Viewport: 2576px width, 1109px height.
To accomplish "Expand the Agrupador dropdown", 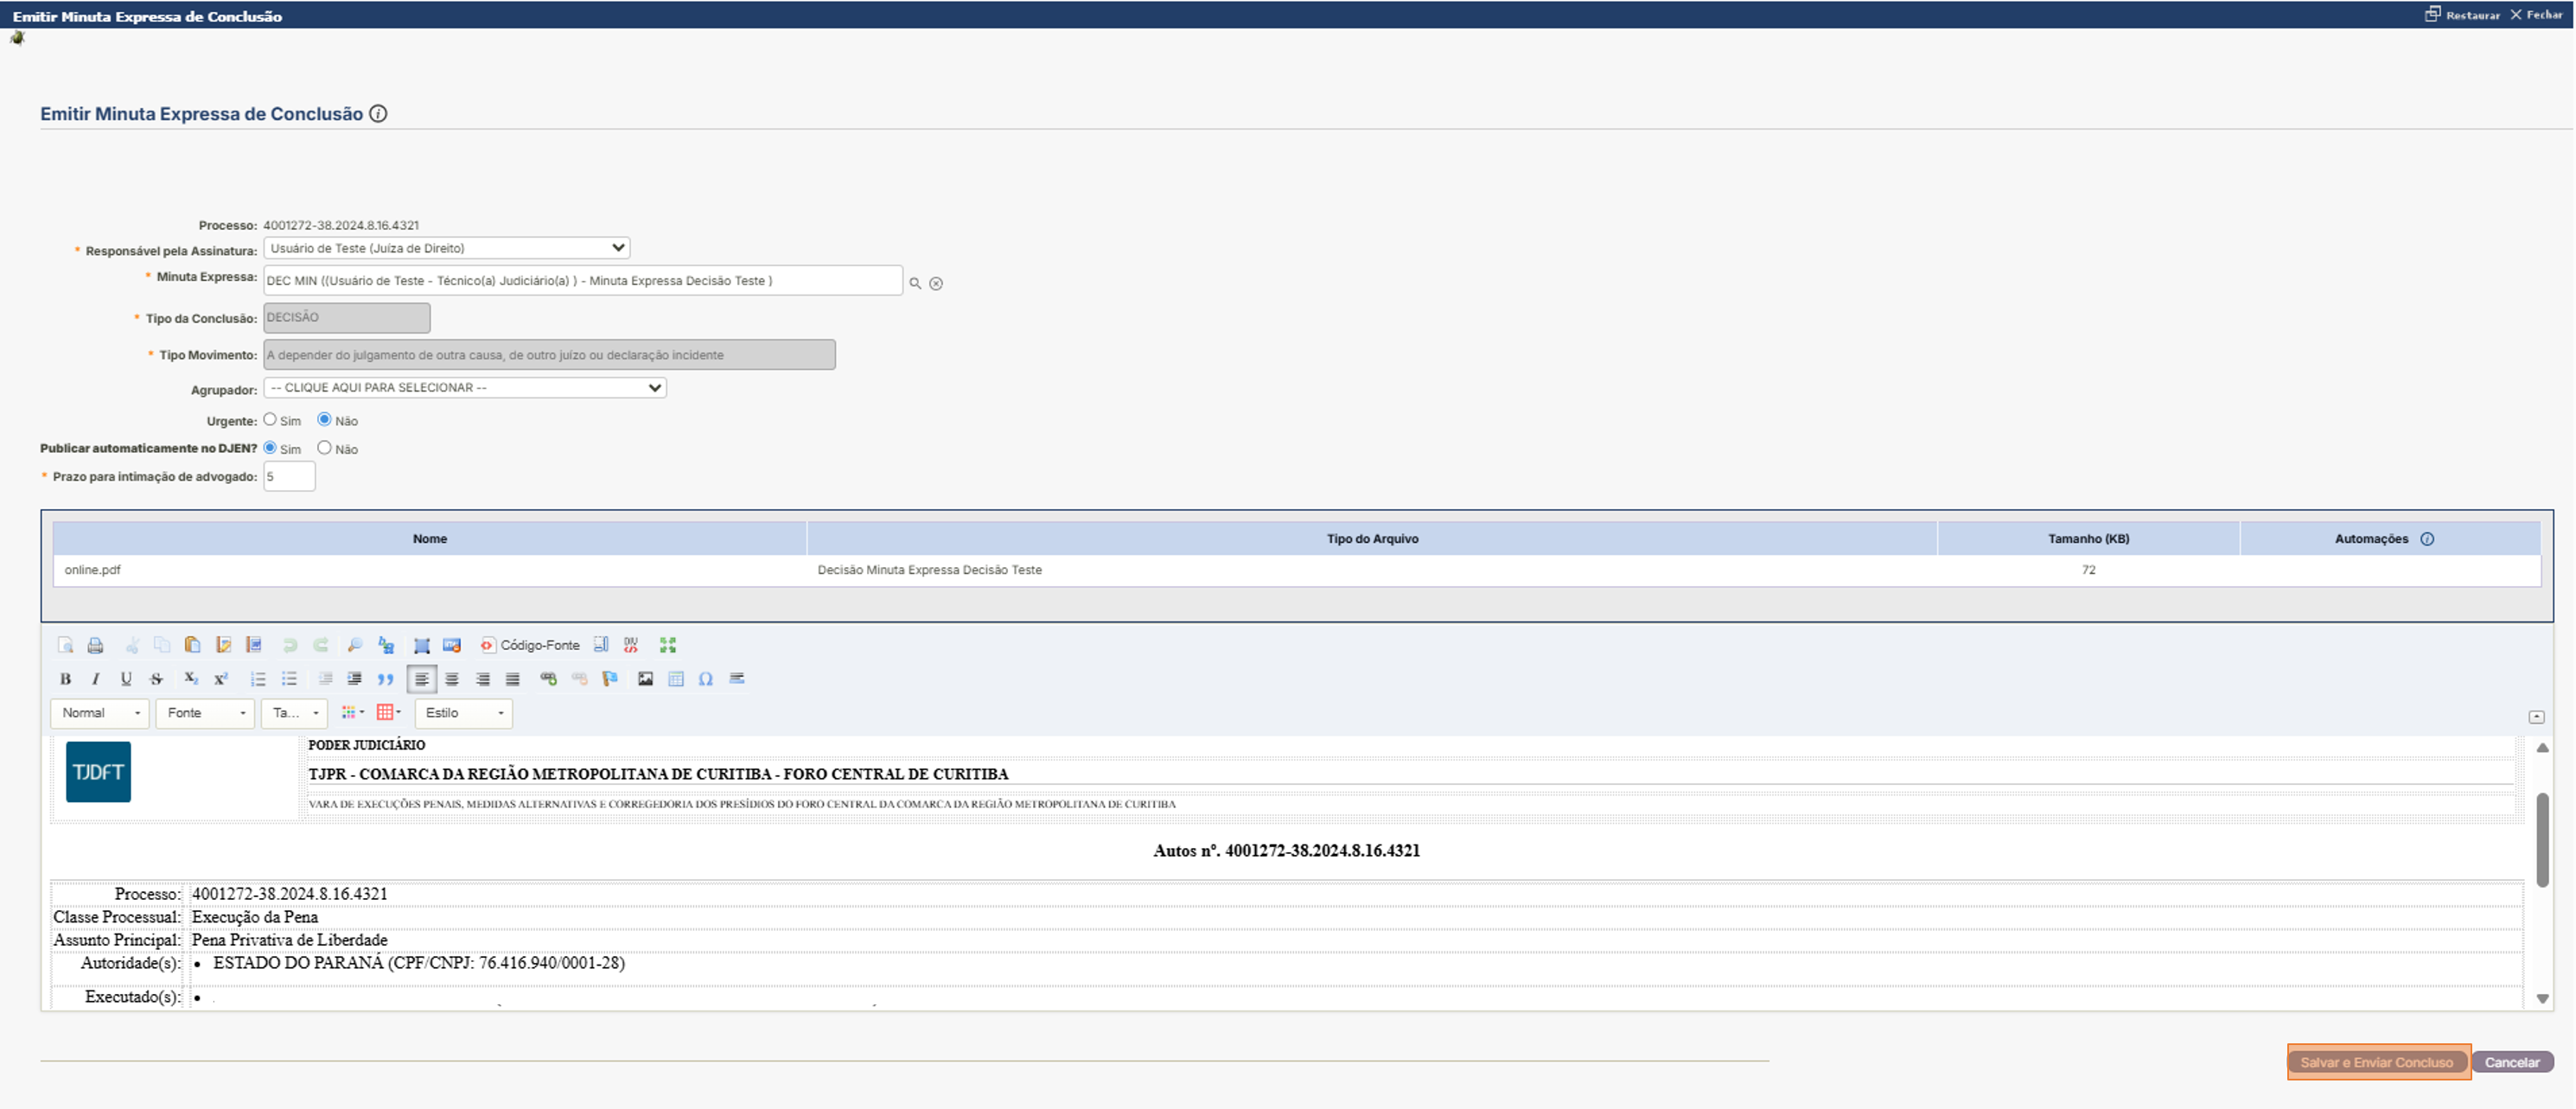I will click(465, 388).
